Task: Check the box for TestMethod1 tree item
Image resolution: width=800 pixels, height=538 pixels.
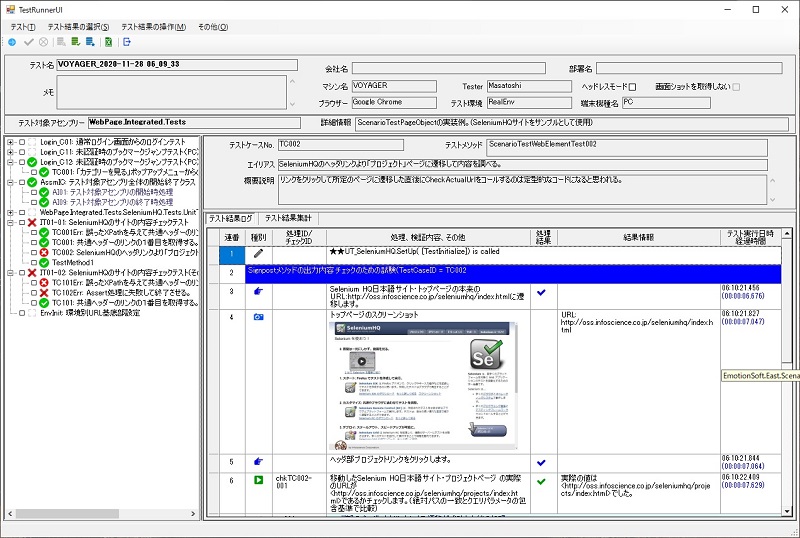Action: tap(34, 263)
